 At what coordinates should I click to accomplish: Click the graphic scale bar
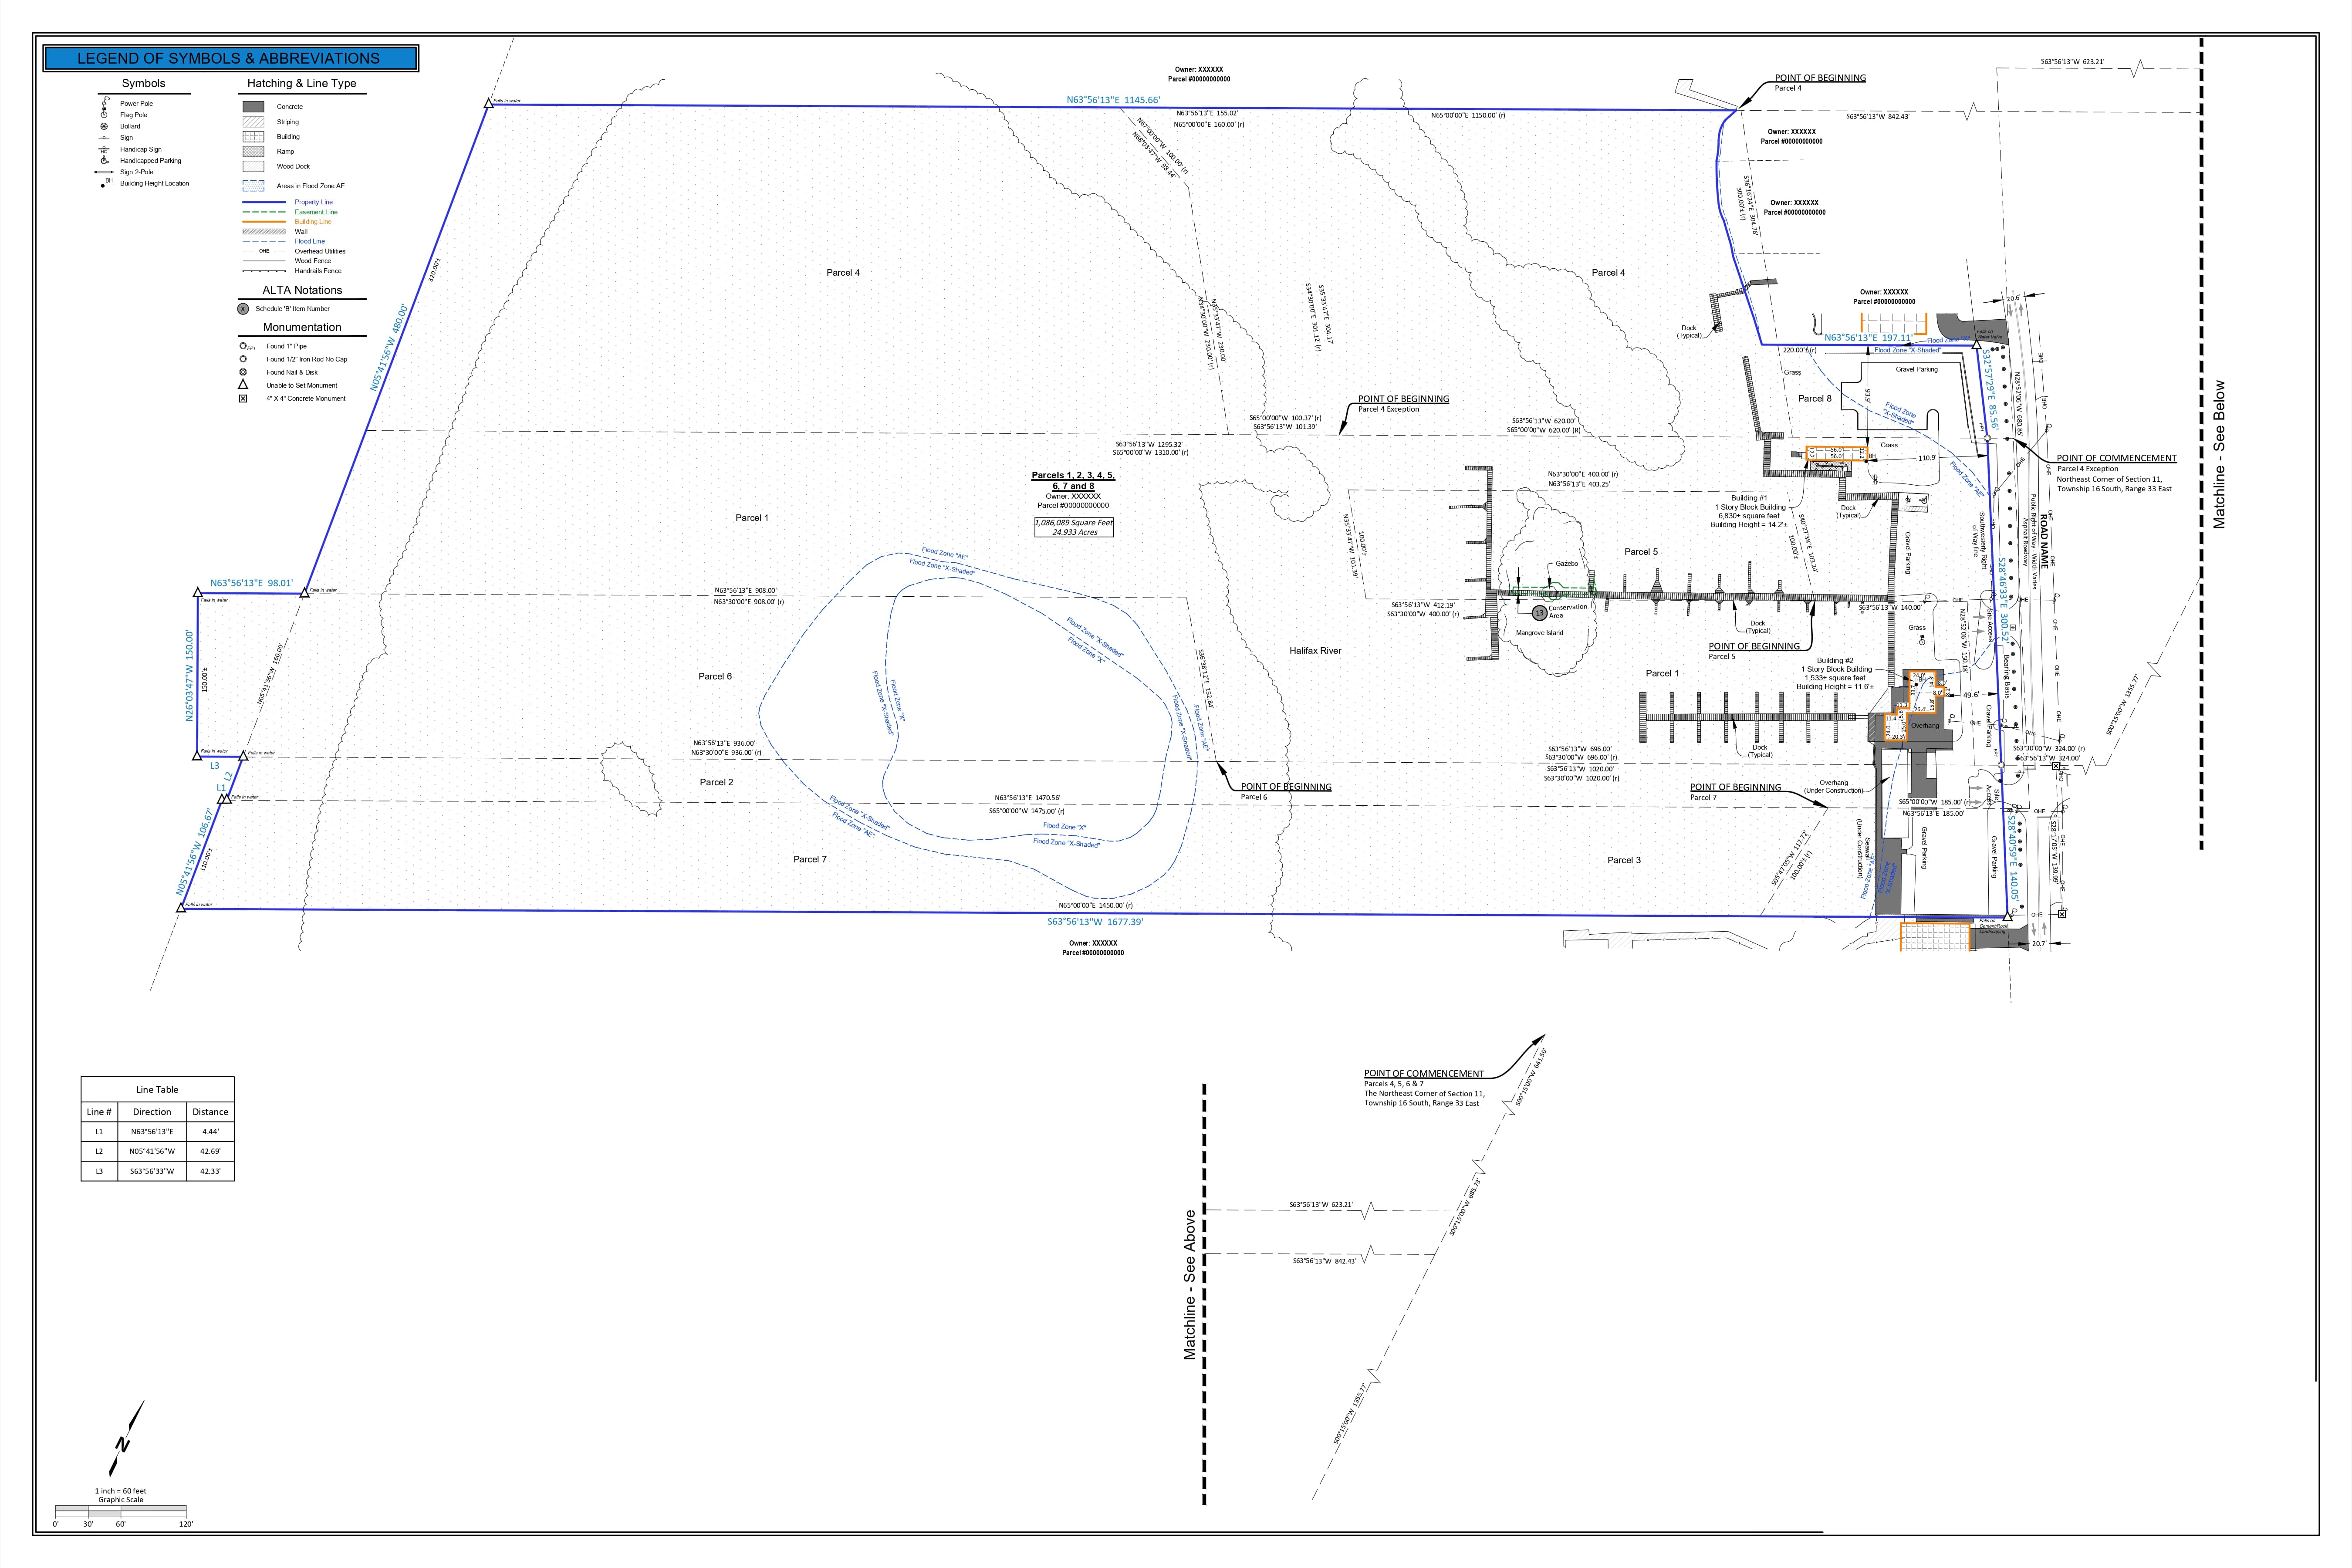click(120, 1511)
